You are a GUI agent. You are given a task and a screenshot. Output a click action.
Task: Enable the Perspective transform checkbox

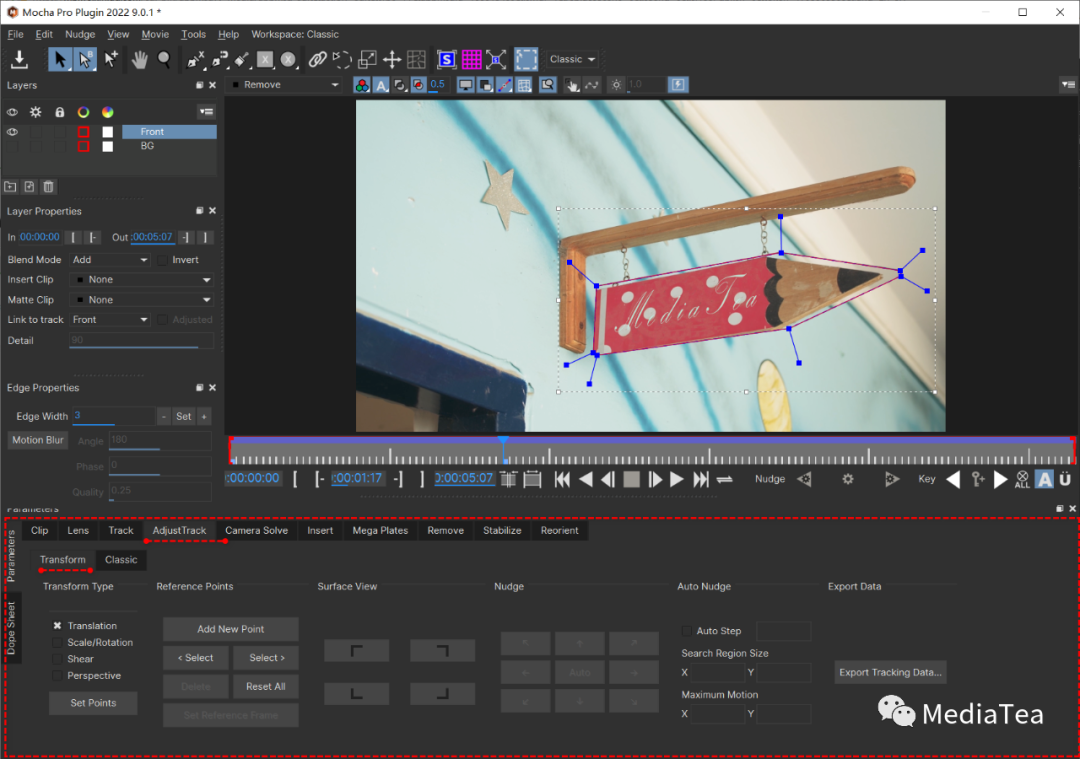(x=58, y=676)
